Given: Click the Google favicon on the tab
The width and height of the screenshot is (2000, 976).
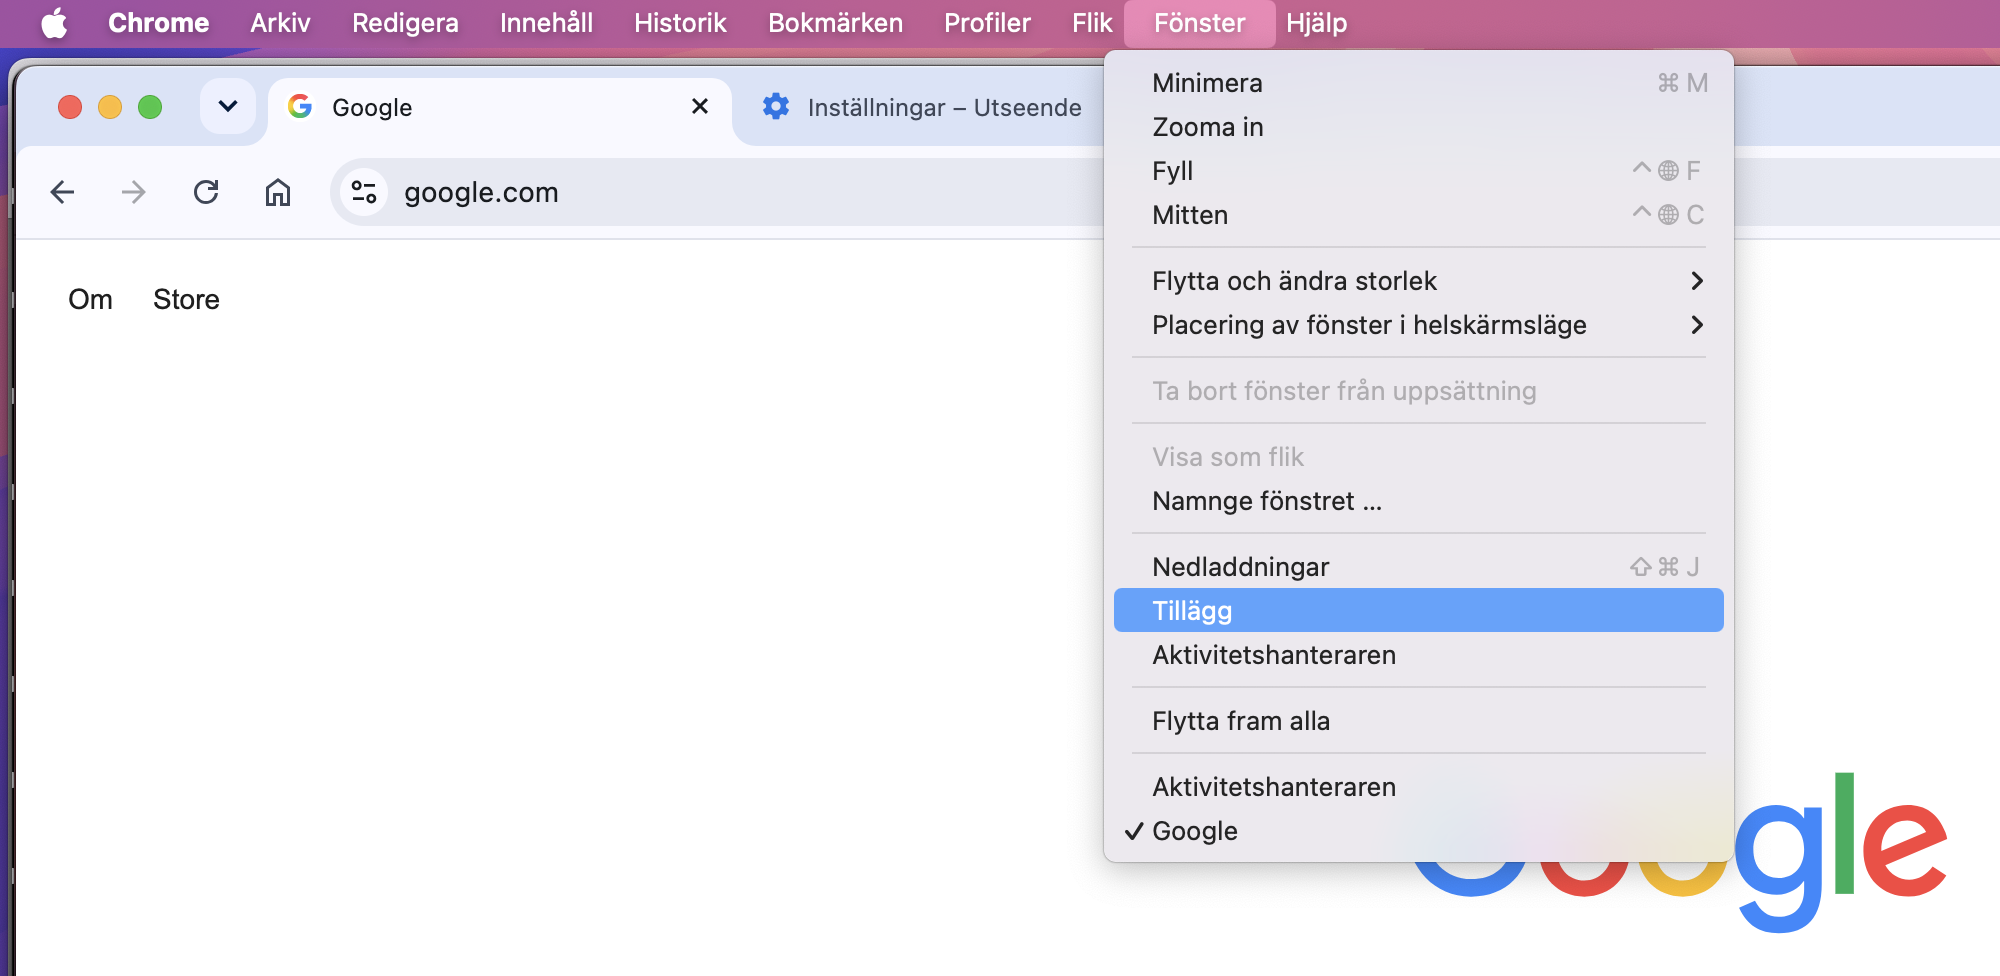Looking at the screenshot, I should (x=300, y=106).
